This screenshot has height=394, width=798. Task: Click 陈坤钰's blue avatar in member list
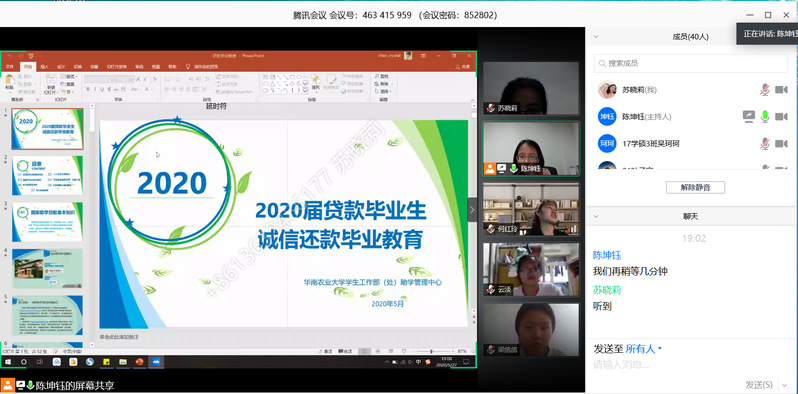point(607,117)
